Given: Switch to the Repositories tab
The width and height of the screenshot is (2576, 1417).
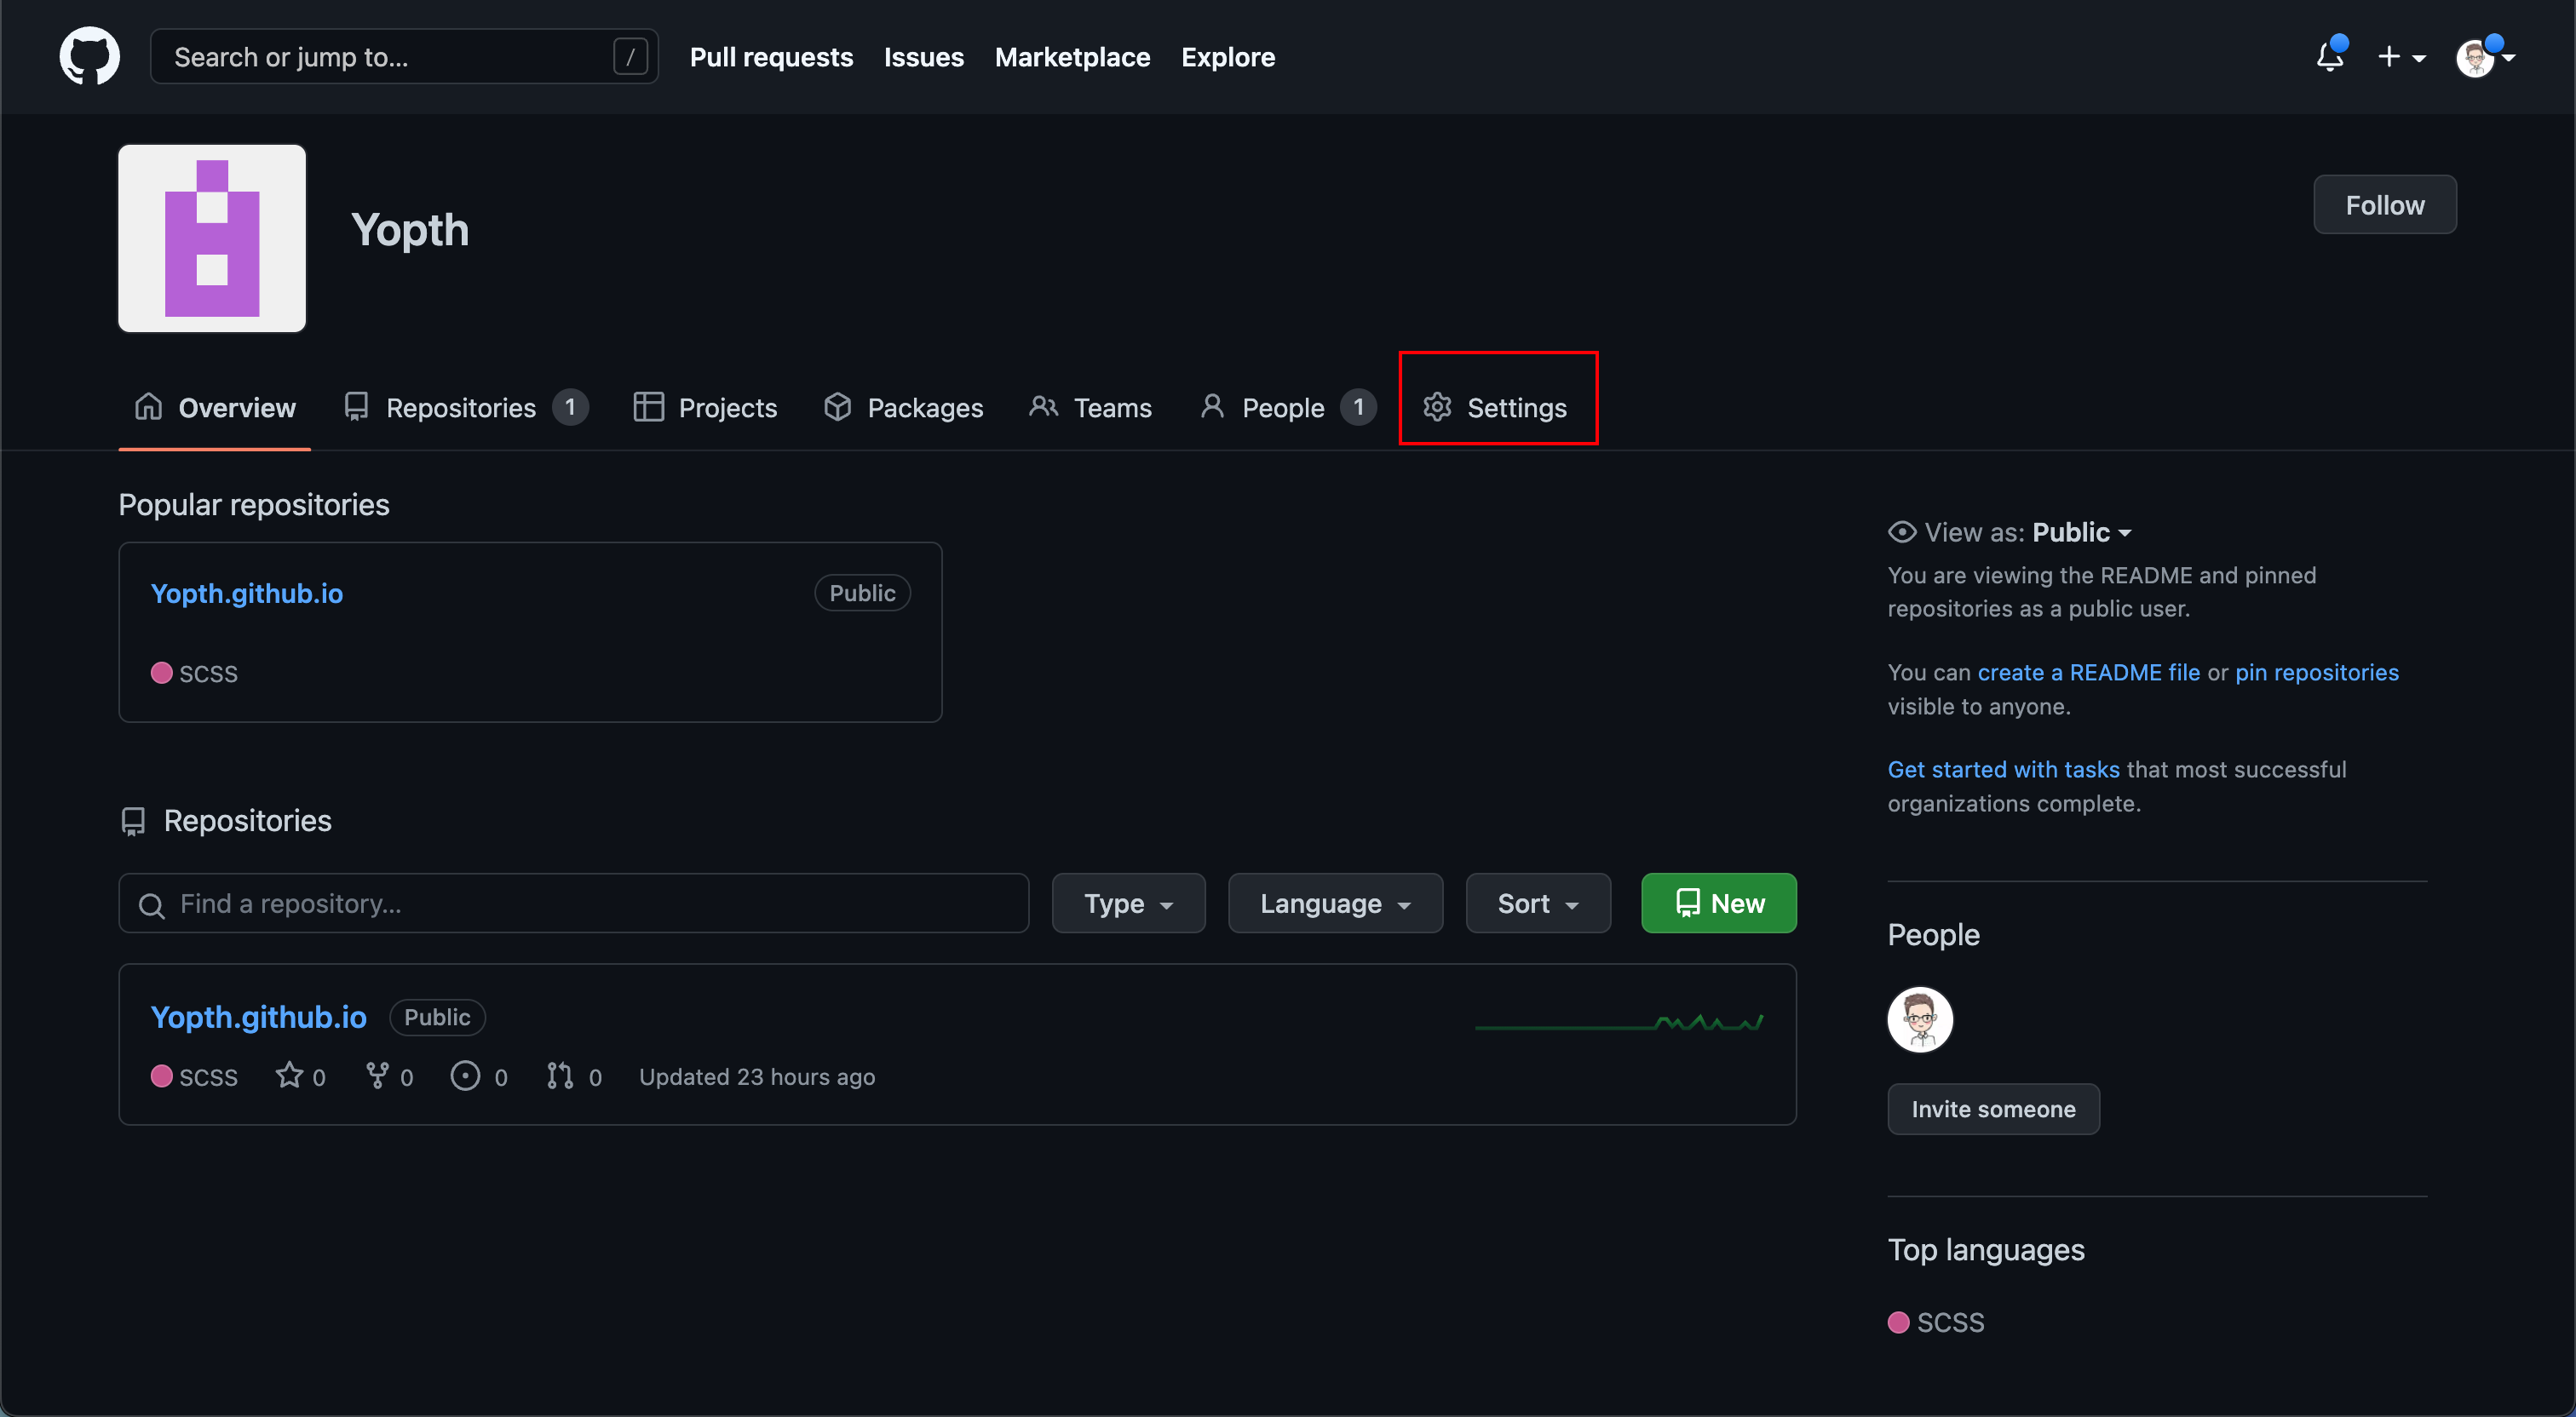Looking at the screenshot, I should point(465,408).
